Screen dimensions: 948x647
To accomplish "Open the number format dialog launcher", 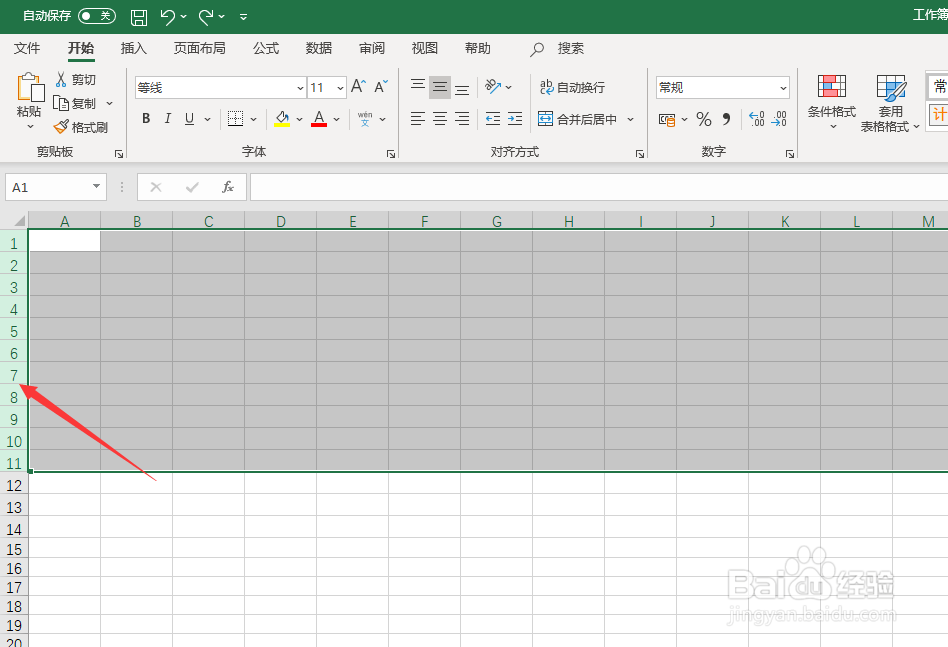I will click(790, 154).
